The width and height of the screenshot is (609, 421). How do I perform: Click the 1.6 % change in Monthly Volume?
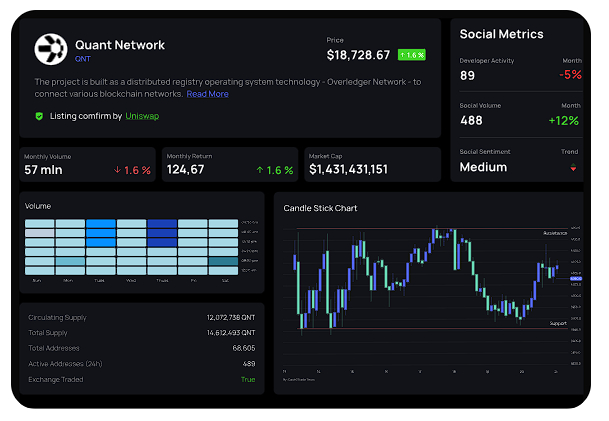tap(137, 170)
